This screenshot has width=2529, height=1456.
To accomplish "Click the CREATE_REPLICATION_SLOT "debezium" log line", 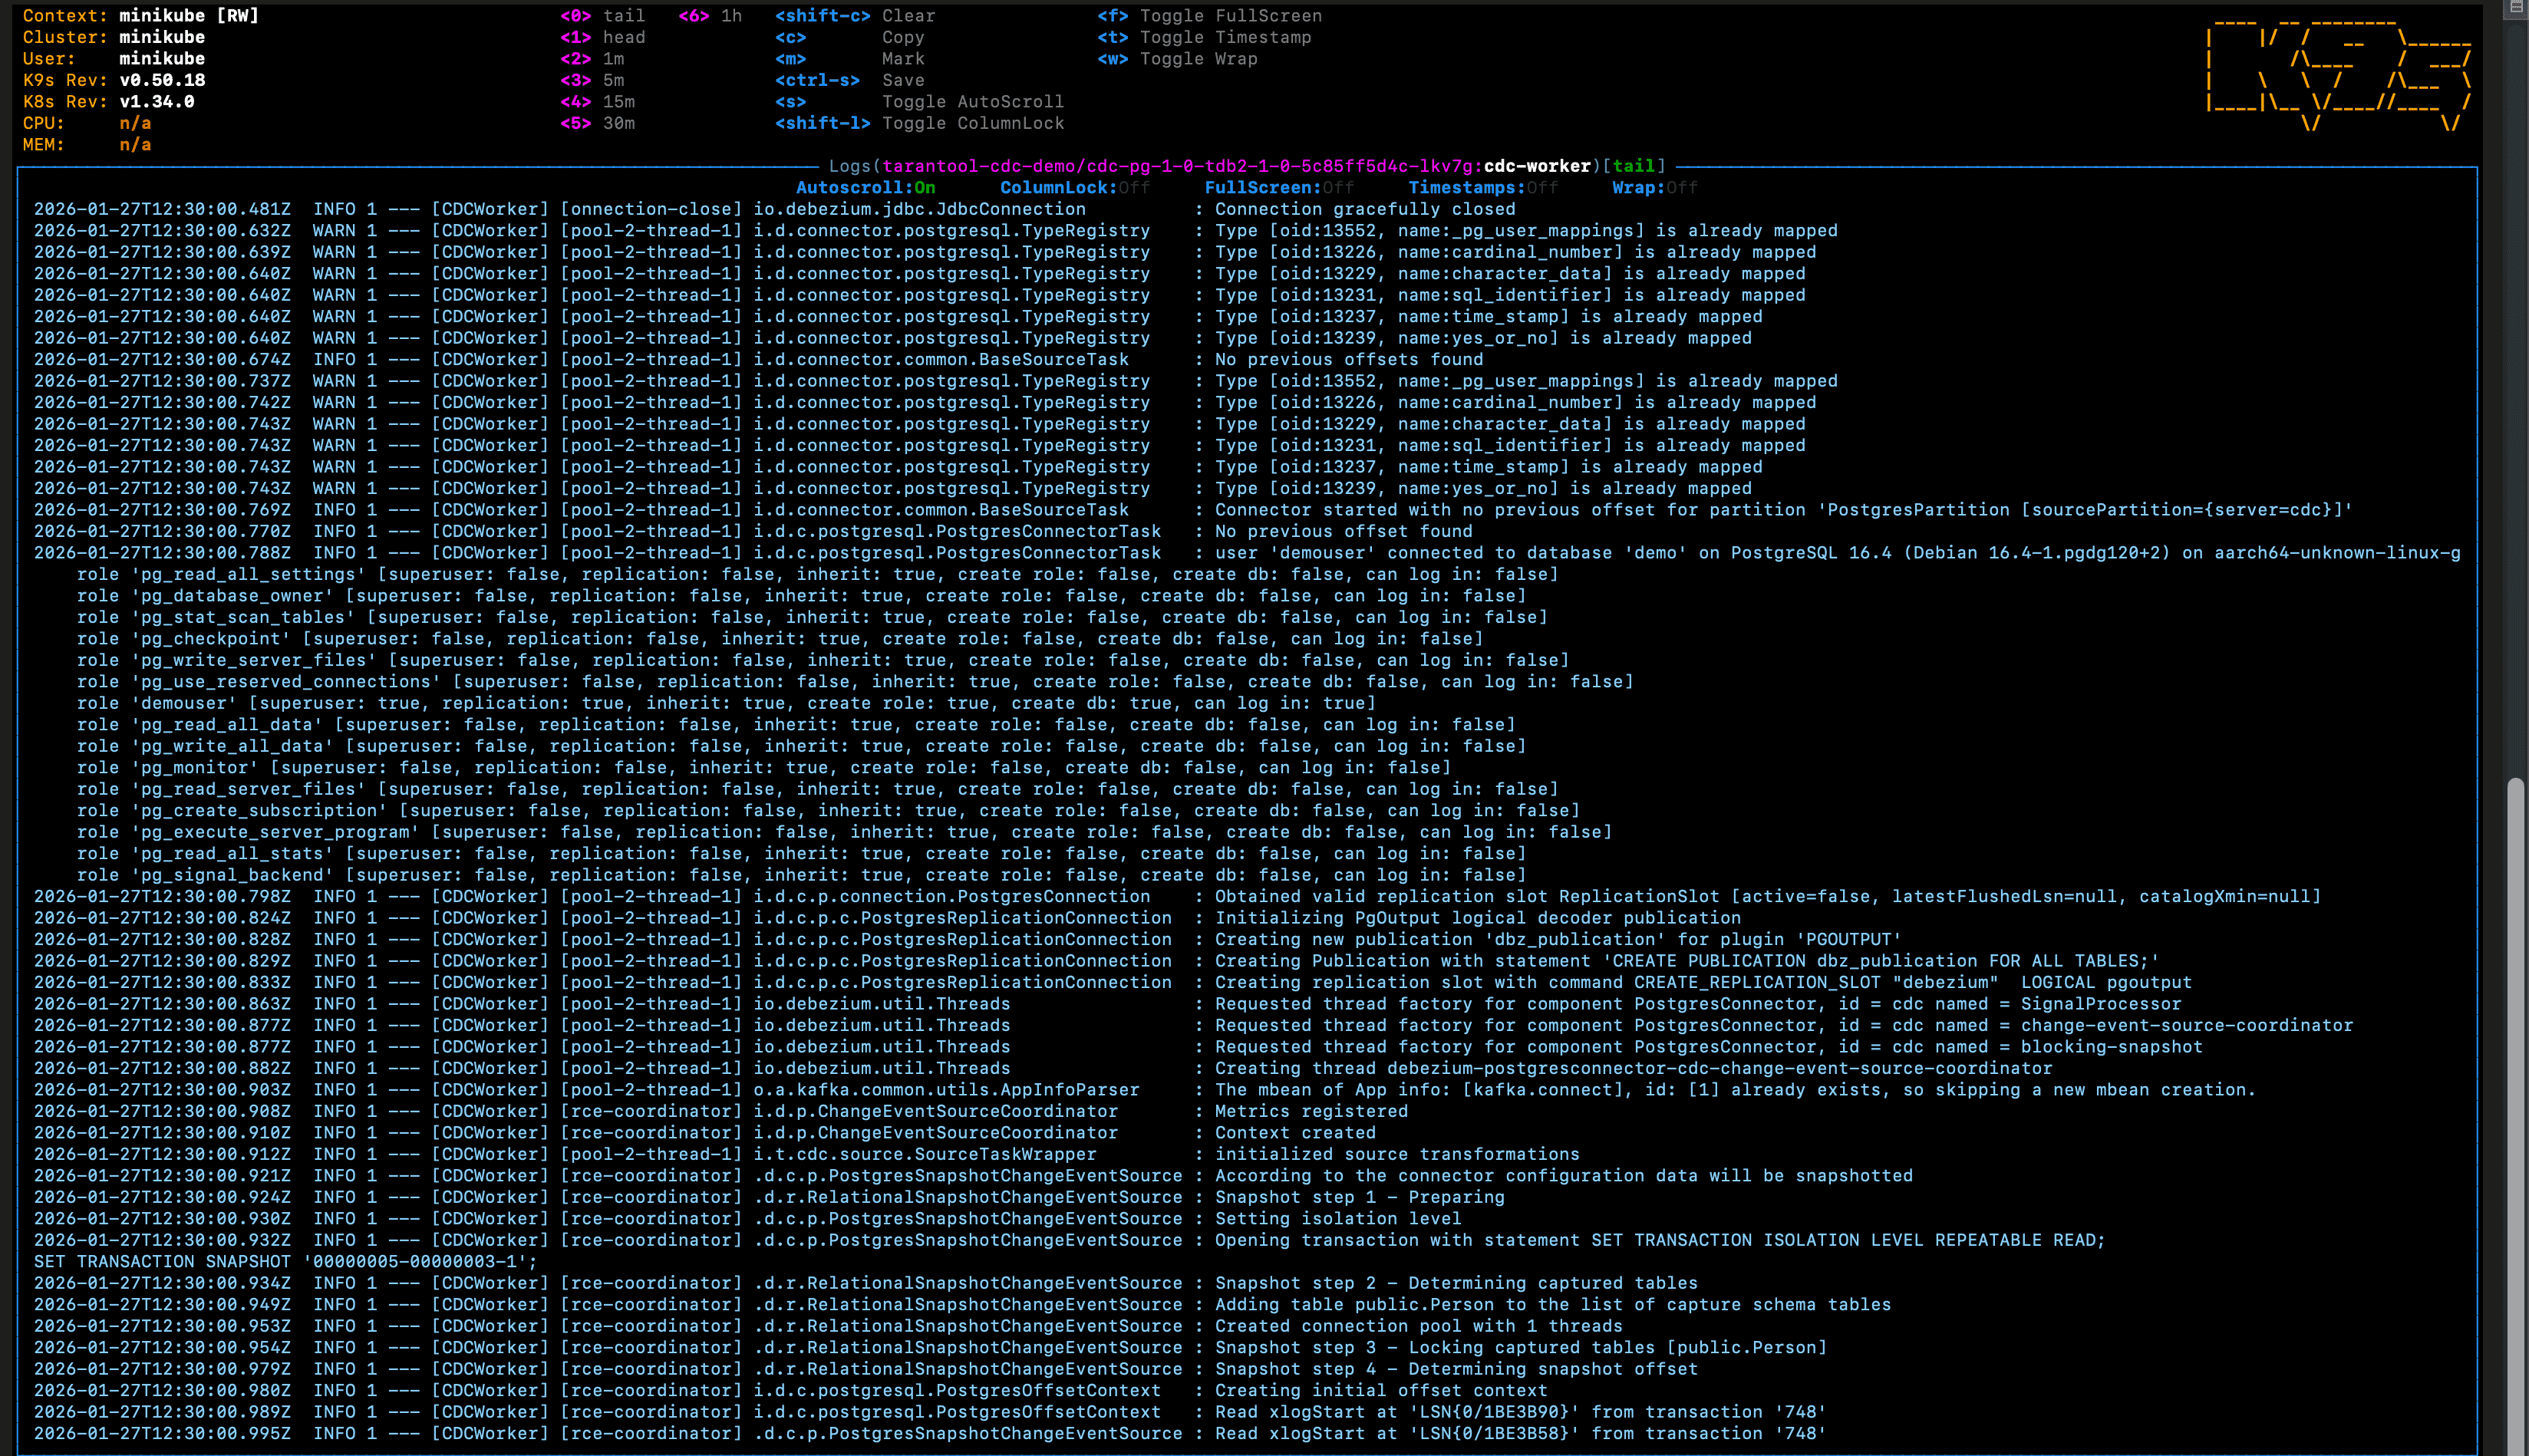I will (1113, 983).
